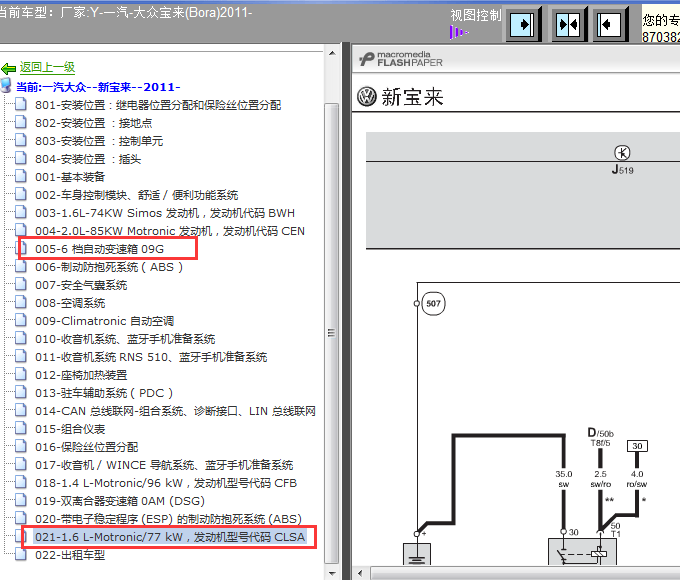Click tree panel scroll down arrow
The width and height of the screenshot is (680, 580).
332,573
